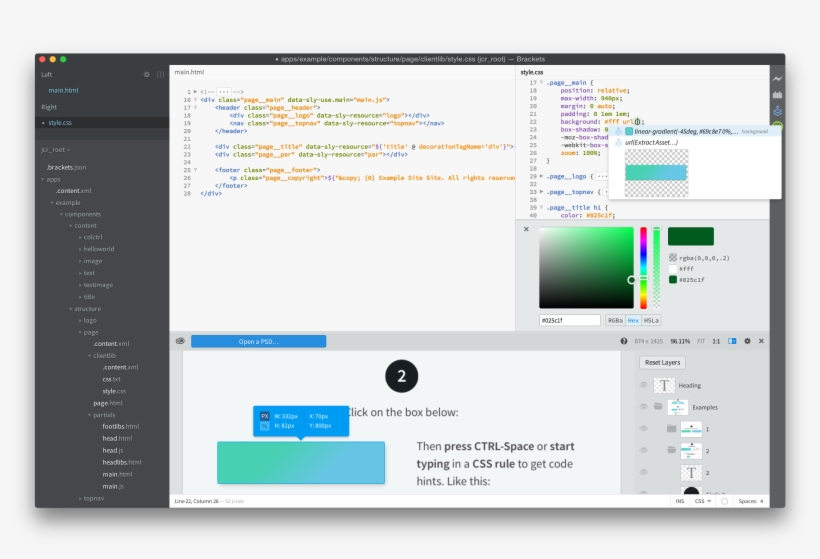Select the #025c1f color swatch

pos(673,279)
